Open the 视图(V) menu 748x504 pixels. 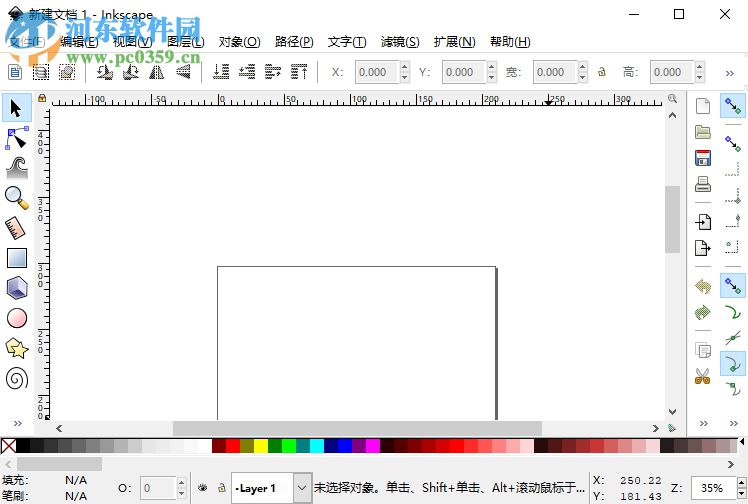point(132,42)
